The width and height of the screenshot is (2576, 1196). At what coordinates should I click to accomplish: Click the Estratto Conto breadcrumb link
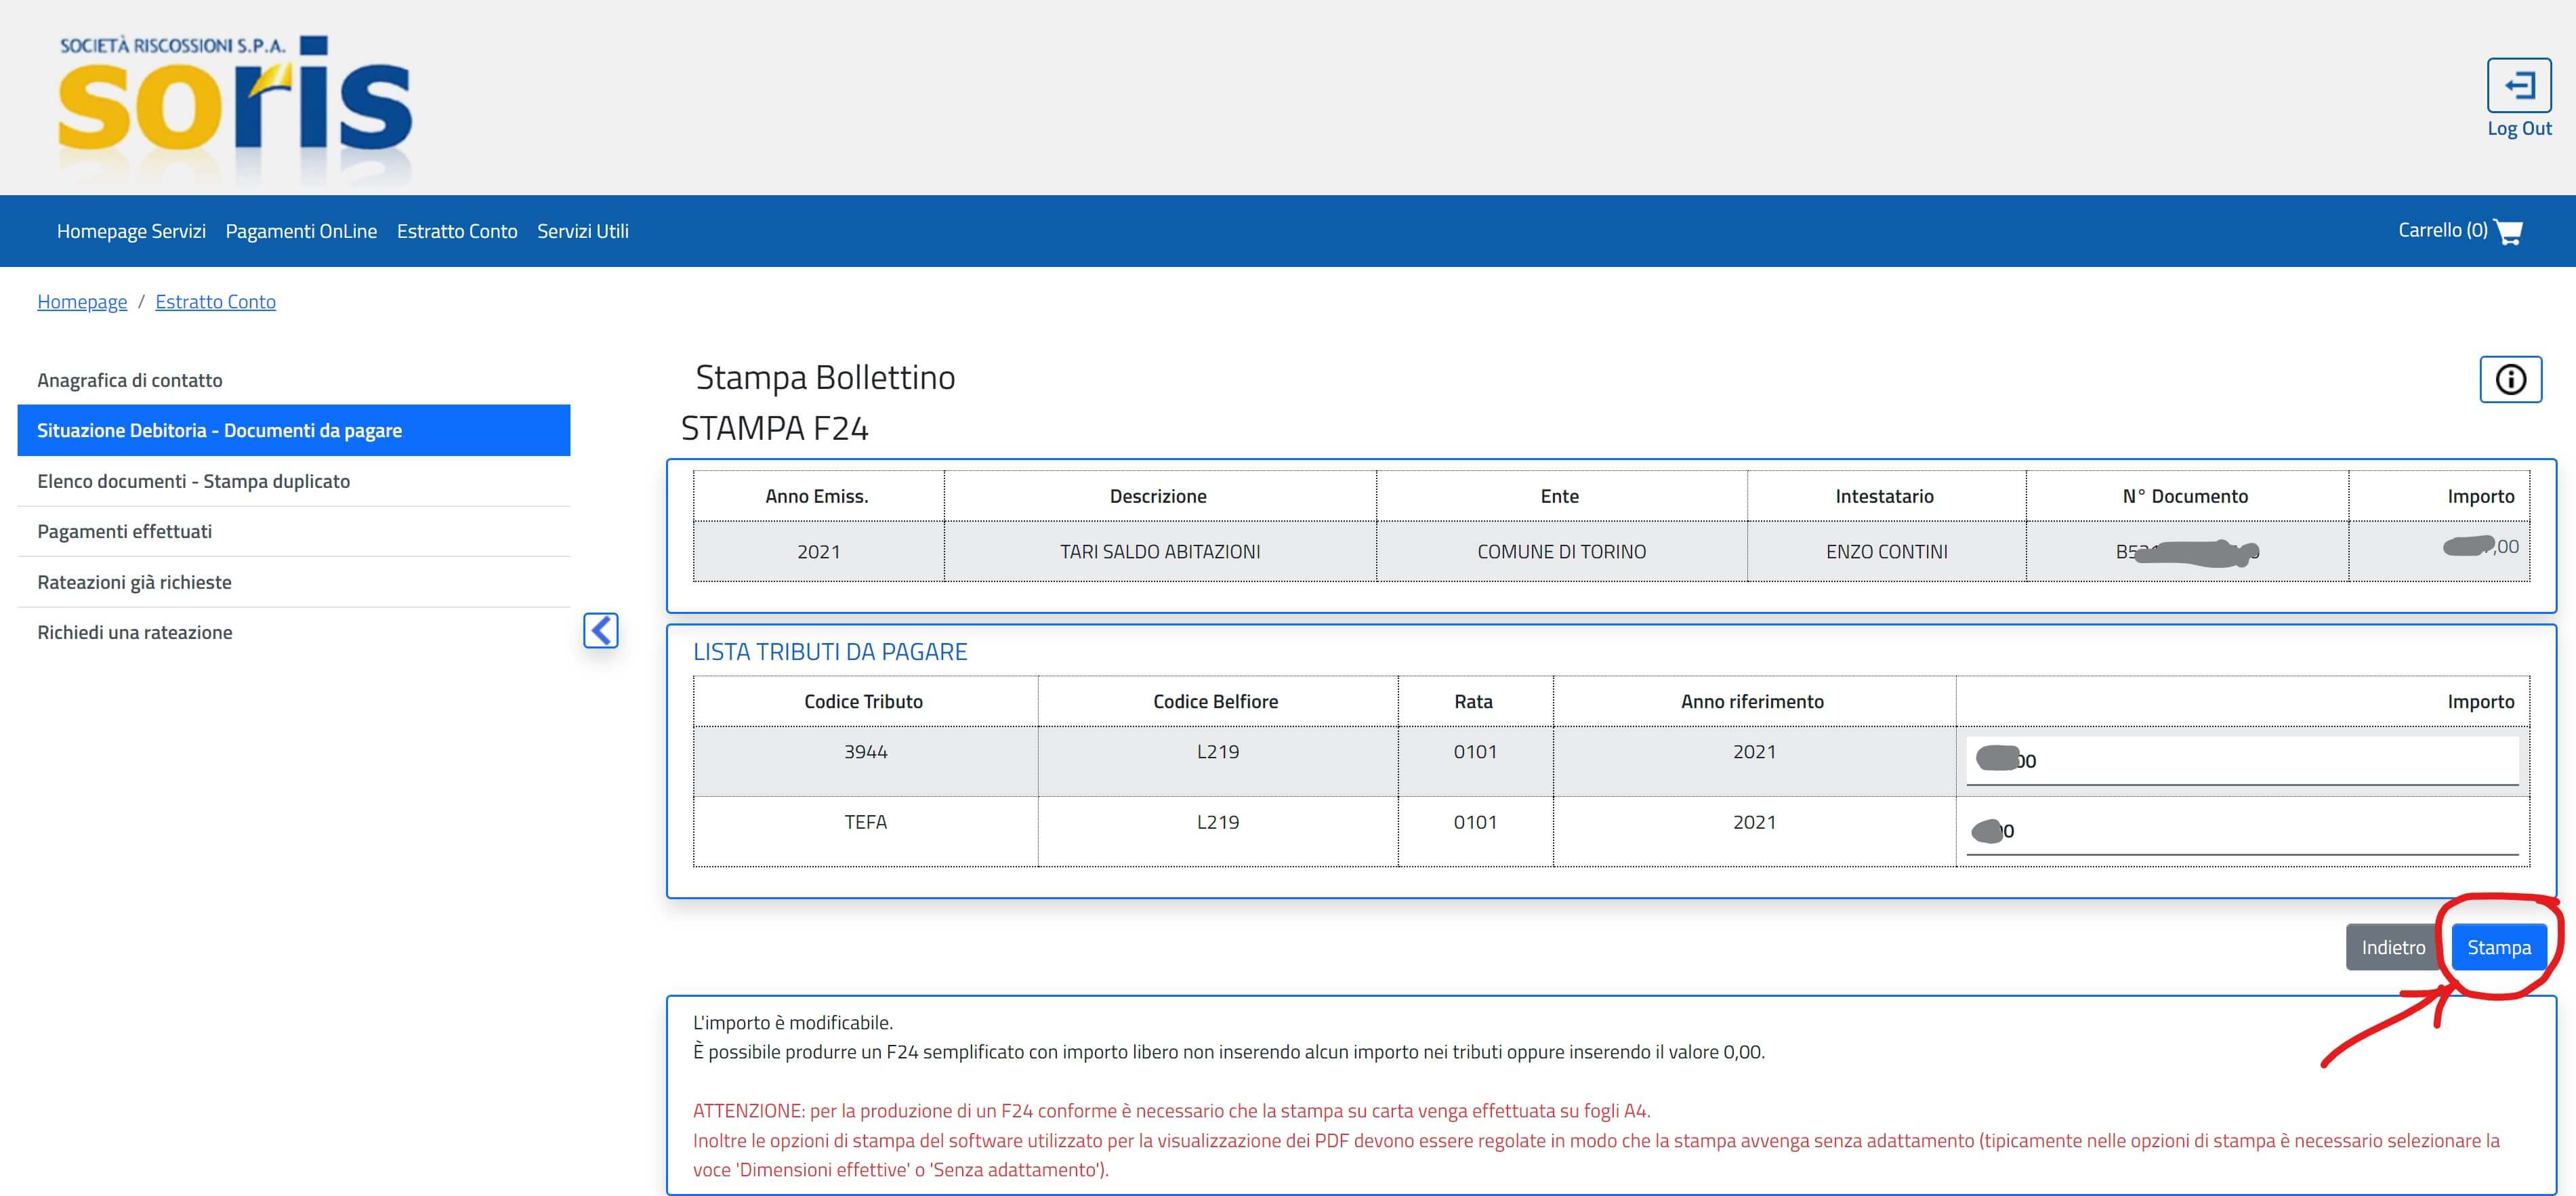click(x=215, y=302)
